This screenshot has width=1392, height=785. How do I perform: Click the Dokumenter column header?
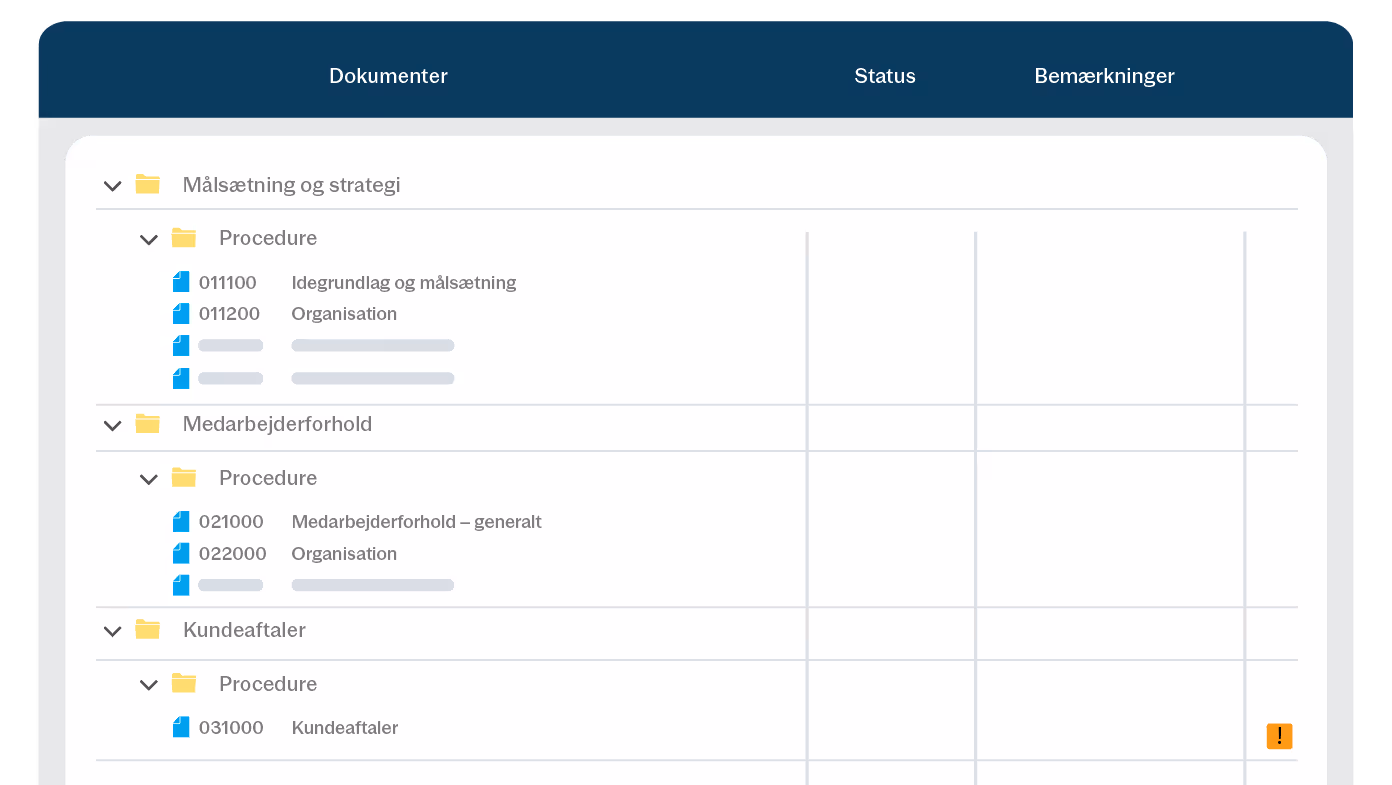(x=388, y=76)
